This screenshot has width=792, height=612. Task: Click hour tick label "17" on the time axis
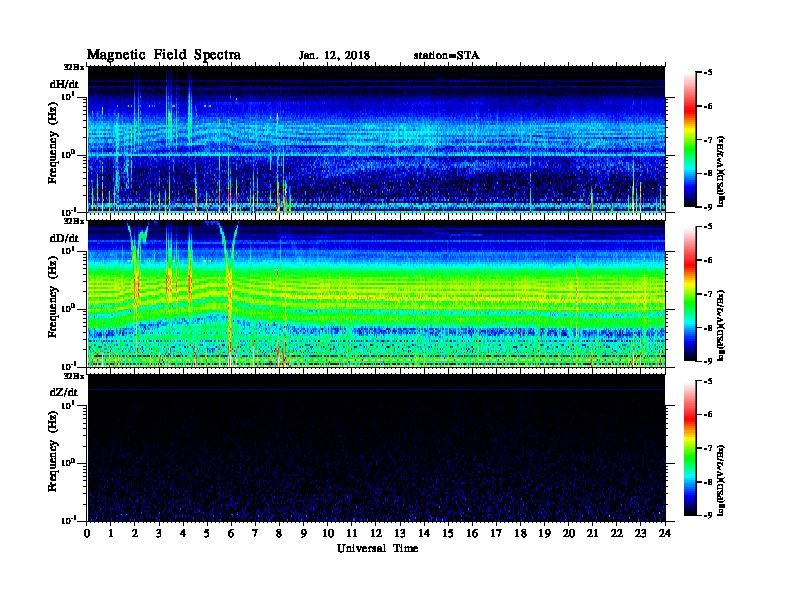[x=497, y=533]
